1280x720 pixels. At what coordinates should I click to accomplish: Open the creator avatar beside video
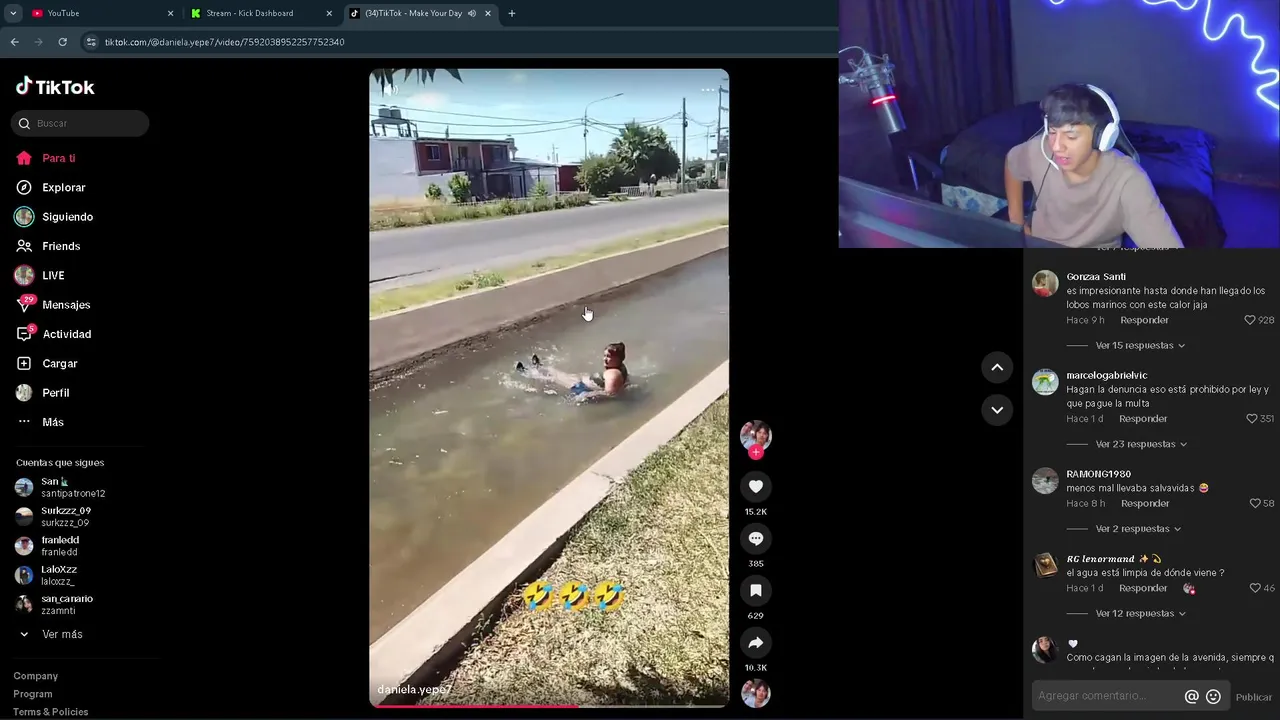tap(756, 435)
